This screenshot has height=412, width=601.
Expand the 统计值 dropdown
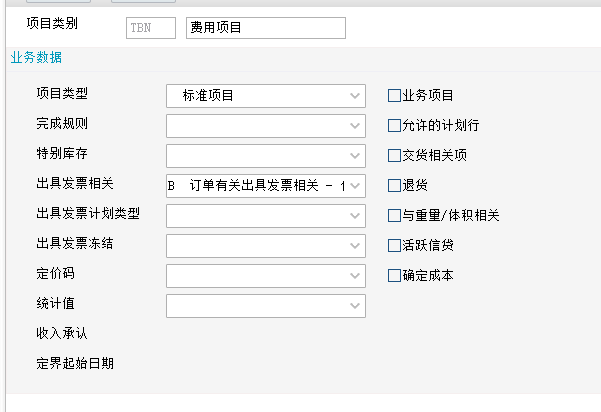coord(266,306)
